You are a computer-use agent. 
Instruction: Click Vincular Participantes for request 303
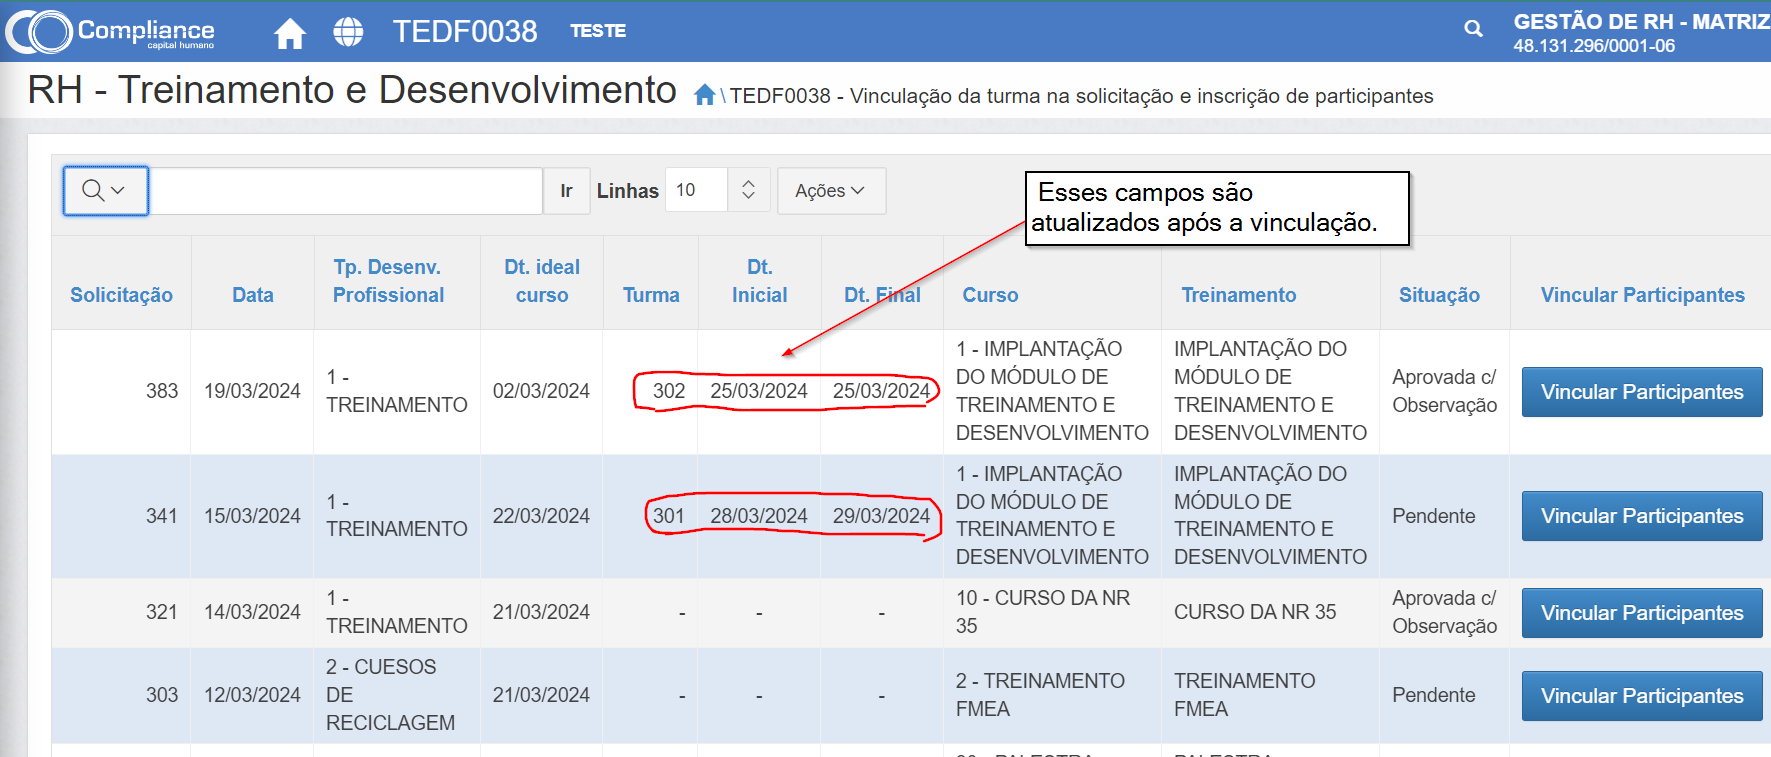[1642, 696]
